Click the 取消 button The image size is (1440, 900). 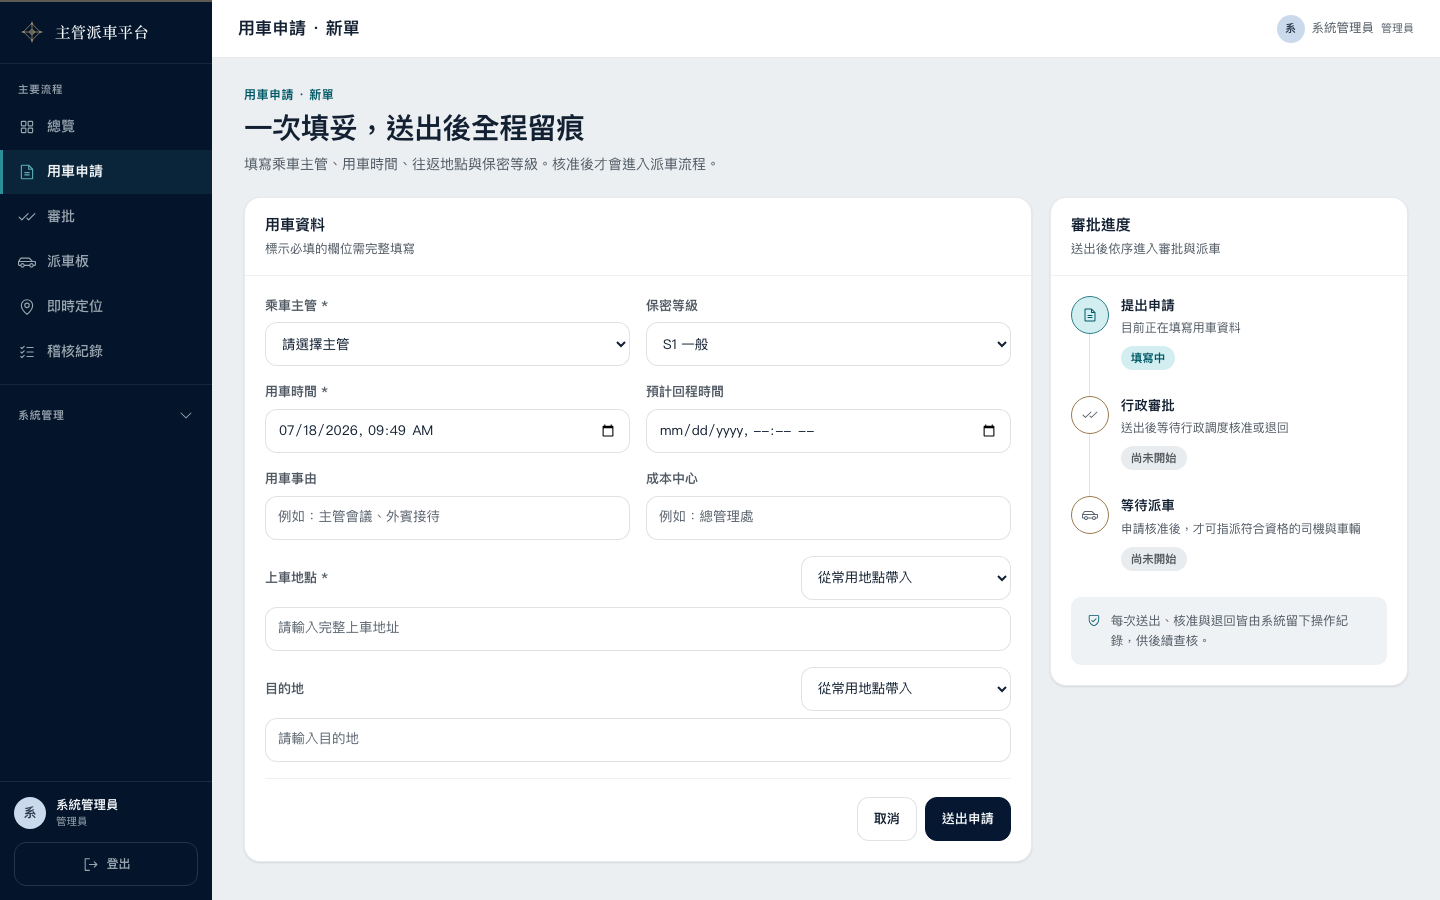coord(887,819)
